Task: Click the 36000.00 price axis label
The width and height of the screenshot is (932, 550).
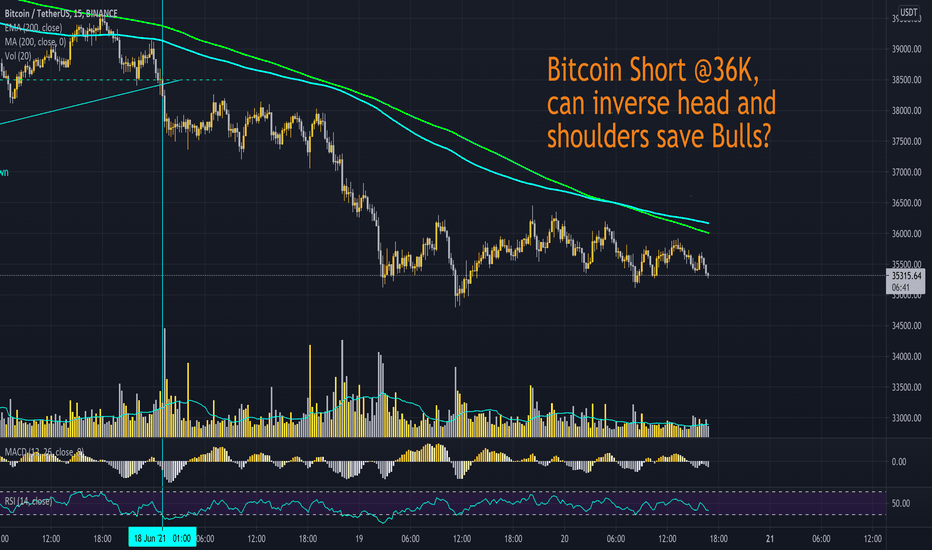Action: pyautogui.click(x=906, y=234)
